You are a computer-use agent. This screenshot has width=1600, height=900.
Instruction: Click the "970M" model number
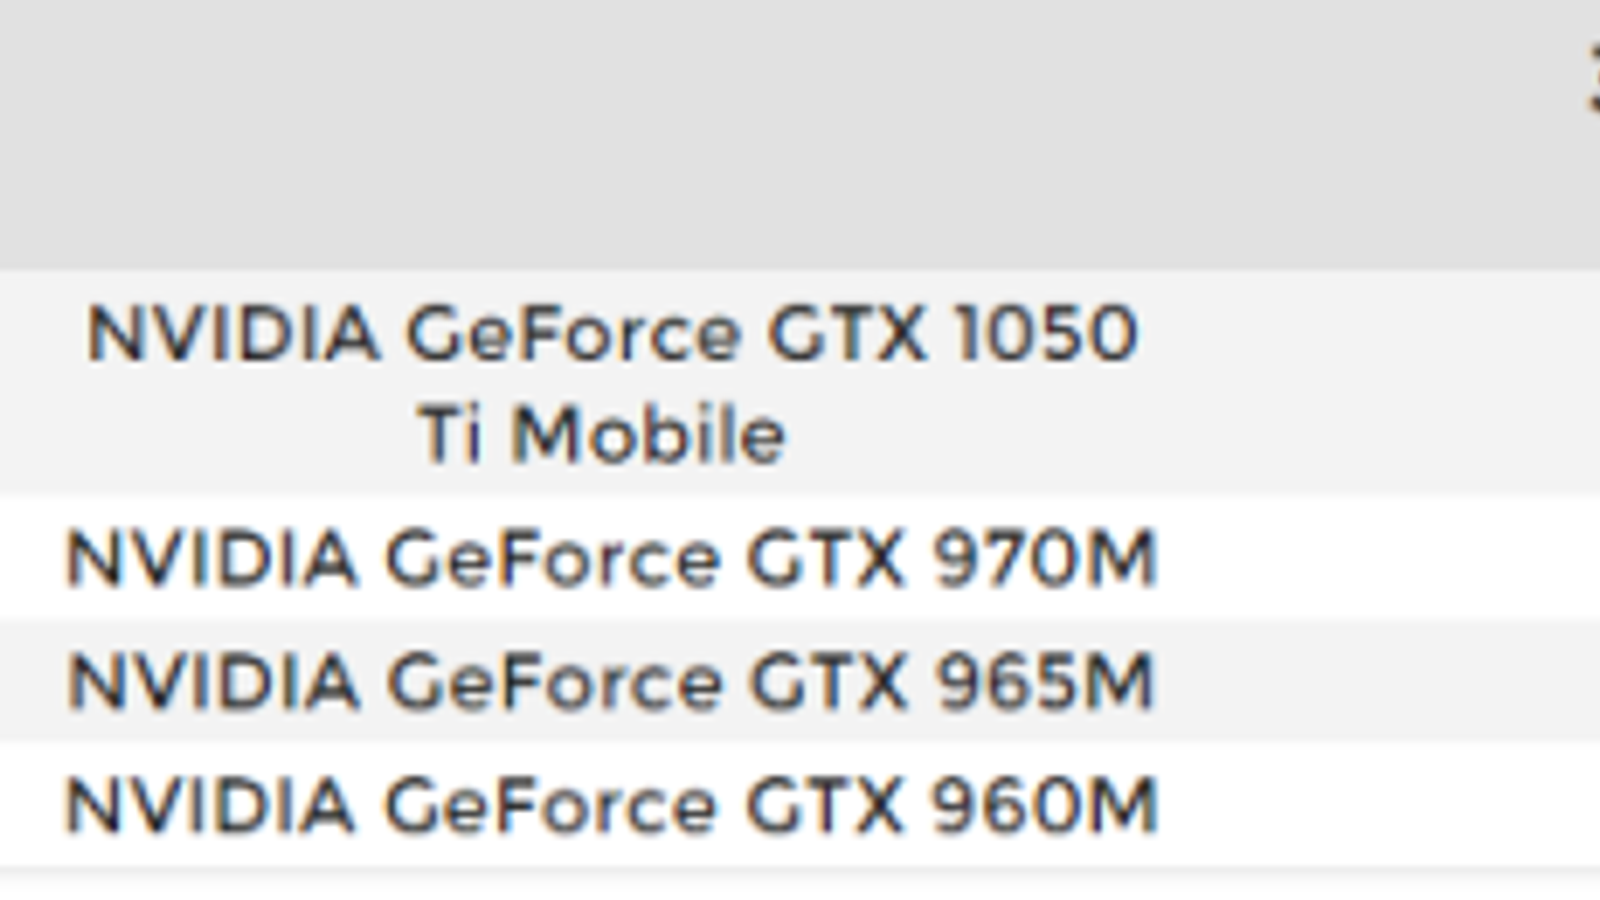tap(1044, 557)
